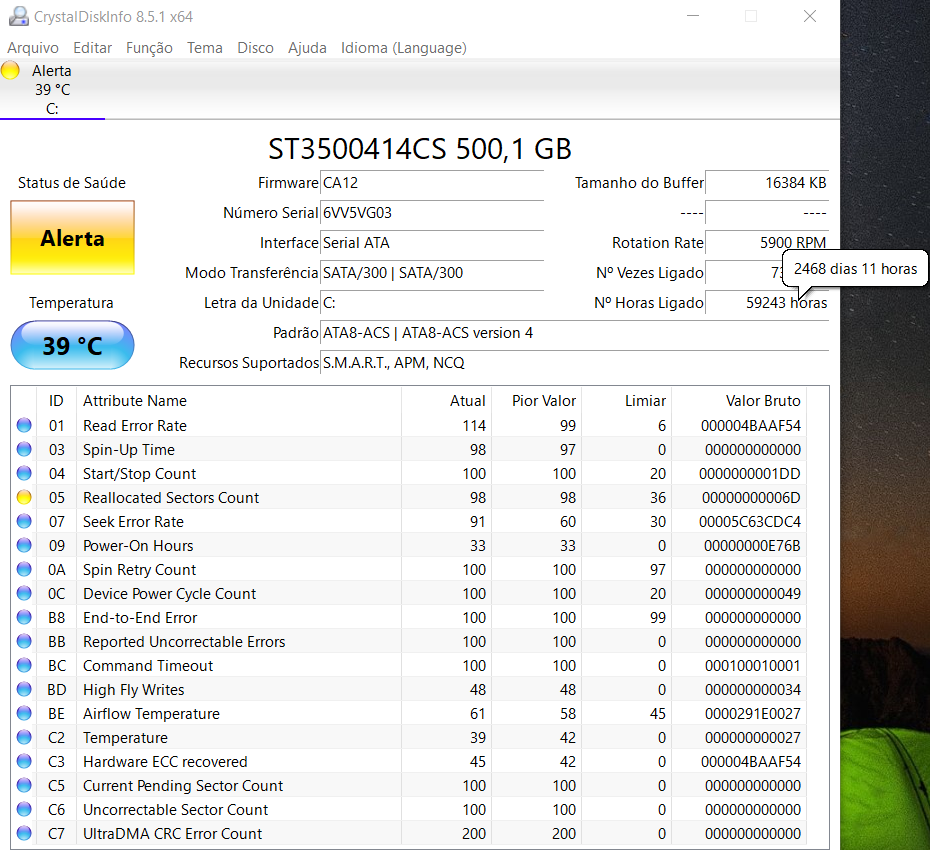The height and width of the screenshot is (850, 930).
Task: Click raw value 00000000E76B of Power-On Hours
Action: coord(752,546)
